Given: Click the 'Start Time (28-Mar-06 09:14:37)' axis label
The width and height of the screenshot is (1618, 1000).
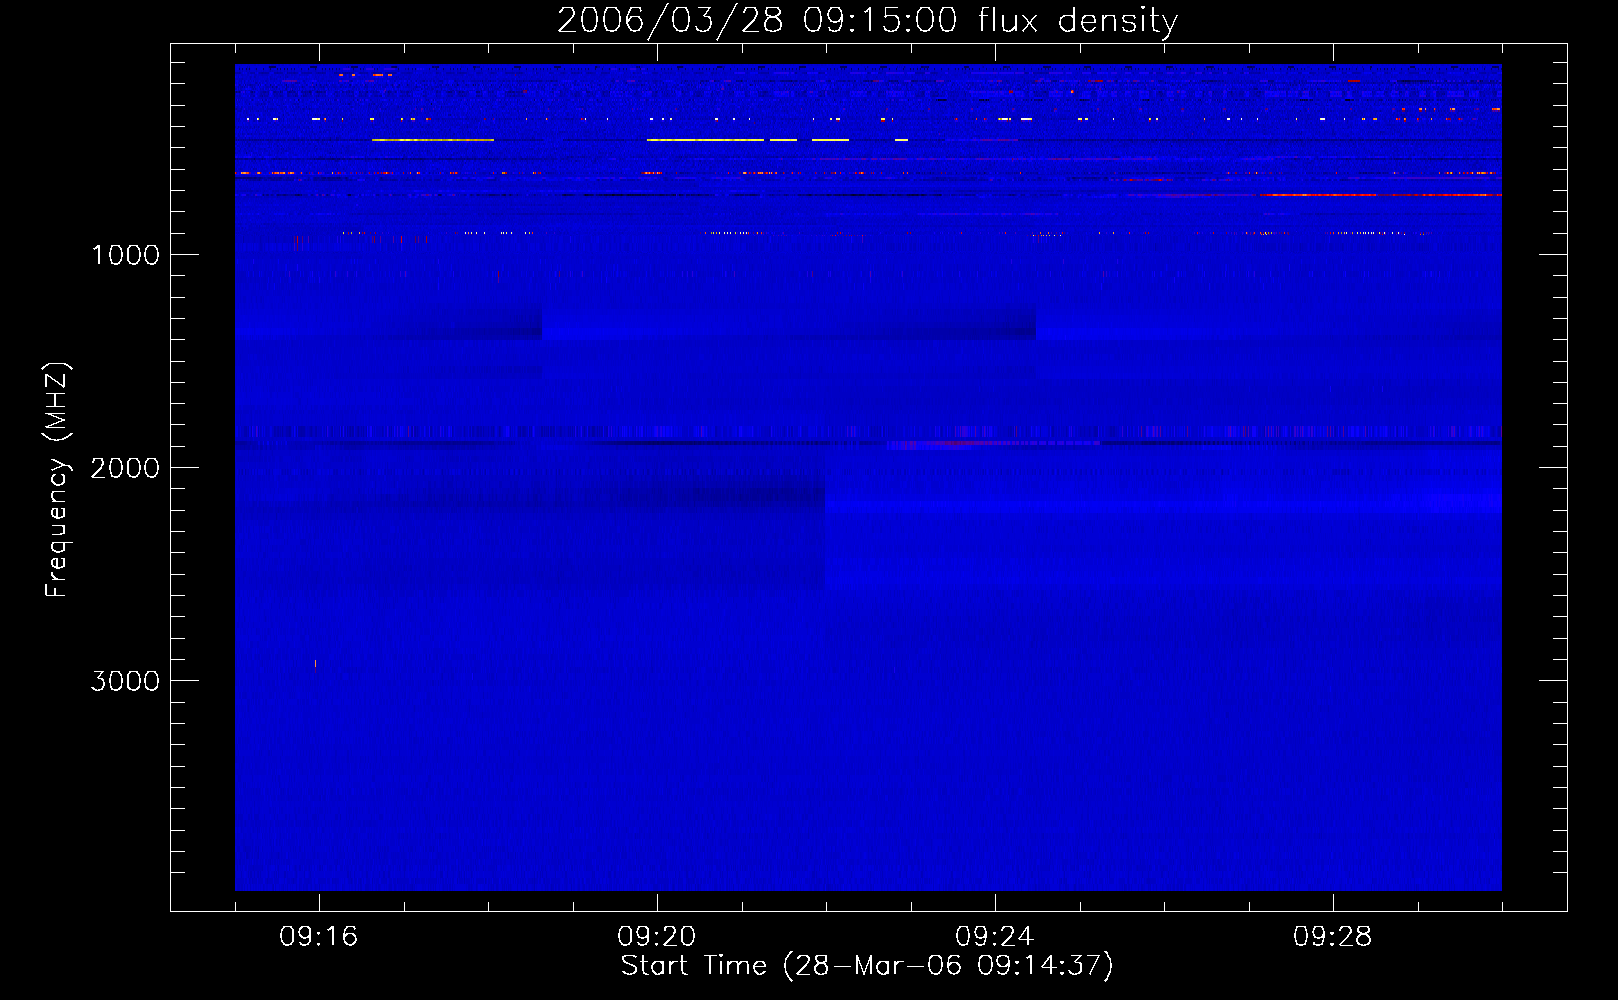Looking at the screenshot, I should point(867,966).
